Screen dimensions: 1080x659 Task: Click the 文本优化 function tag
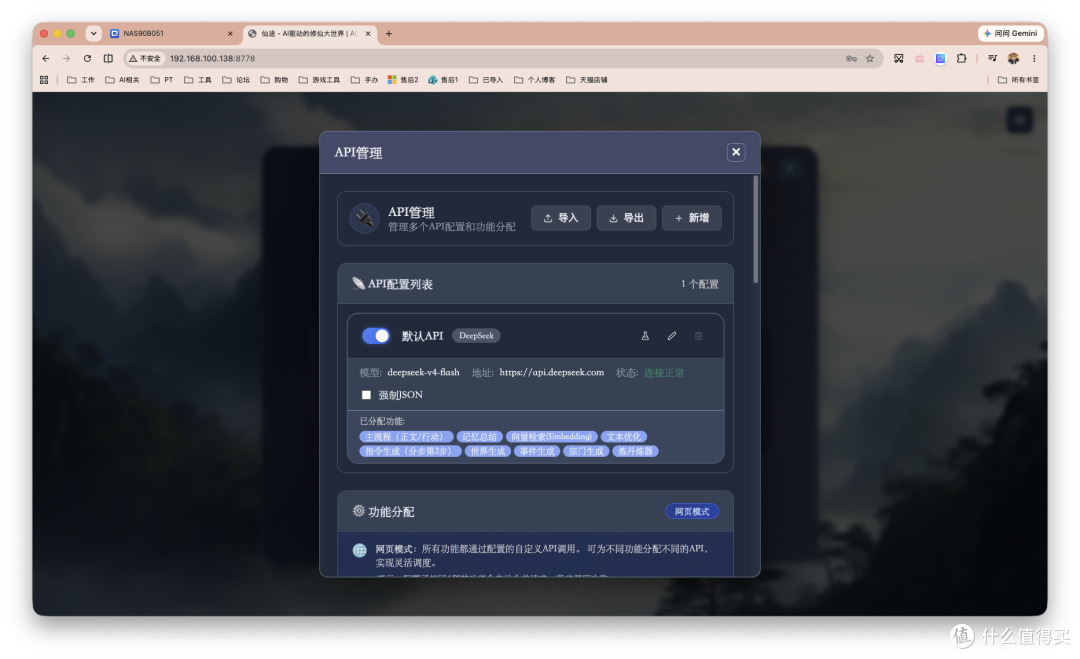[623, 437]
